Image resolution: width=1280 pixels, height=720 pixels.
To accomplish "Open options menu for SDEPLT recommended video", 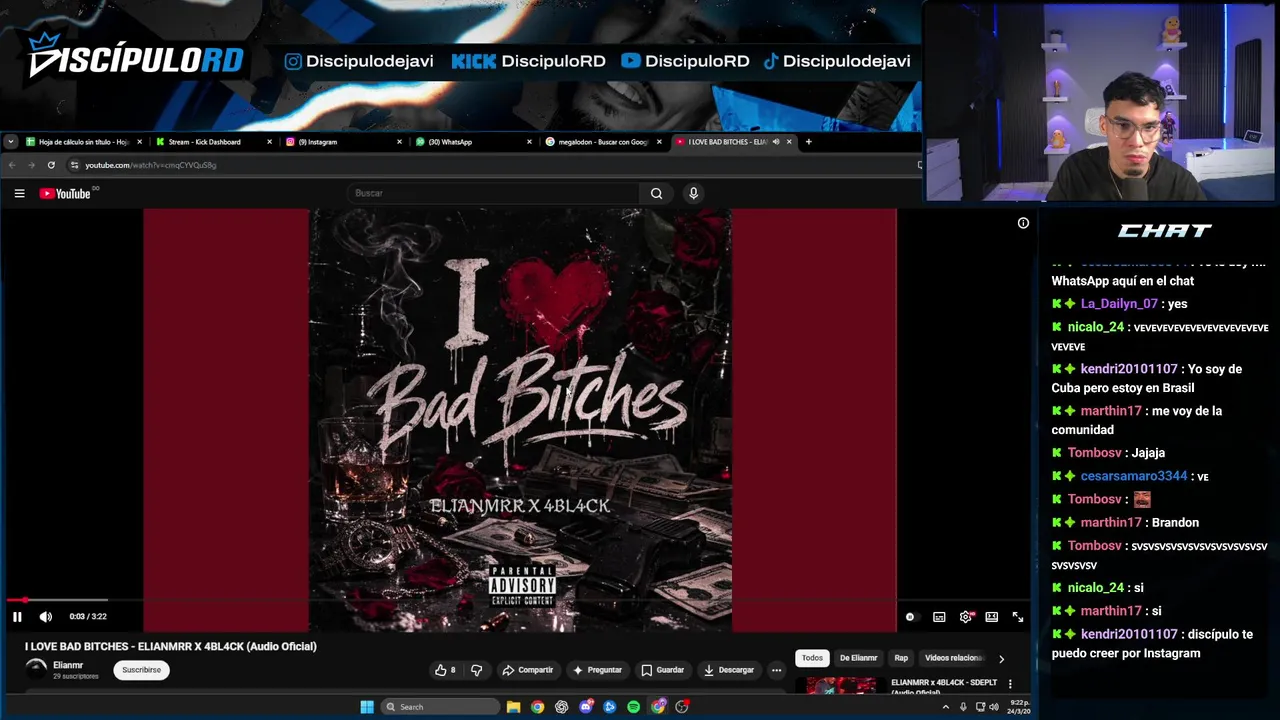I will pyautogui.click(x=1010, y=684).
